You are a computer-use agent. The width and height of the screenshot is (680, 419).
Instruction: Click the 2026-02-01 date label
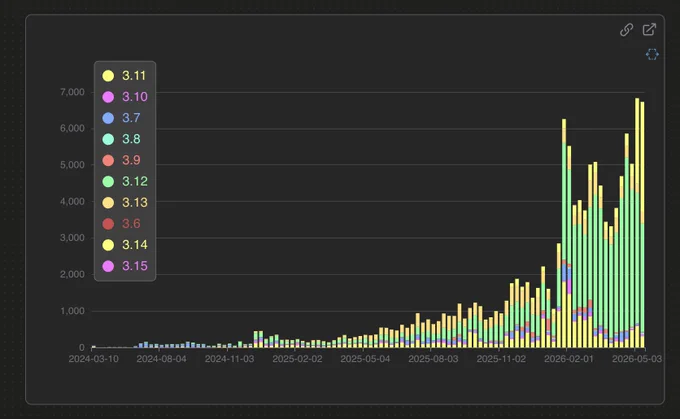click(x=569, y=359)
